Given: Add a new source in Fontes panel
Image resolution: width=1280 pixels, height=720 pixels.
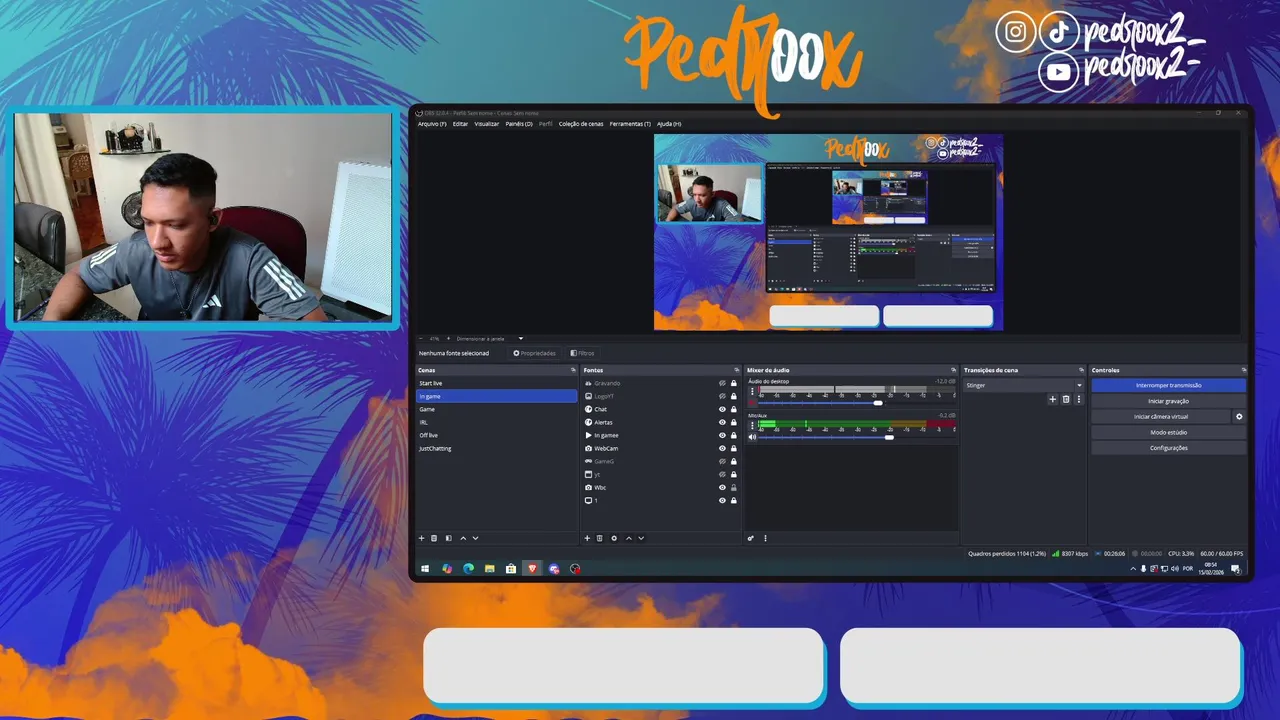Looking at the screenshot, I should click(x=587, y=538).
